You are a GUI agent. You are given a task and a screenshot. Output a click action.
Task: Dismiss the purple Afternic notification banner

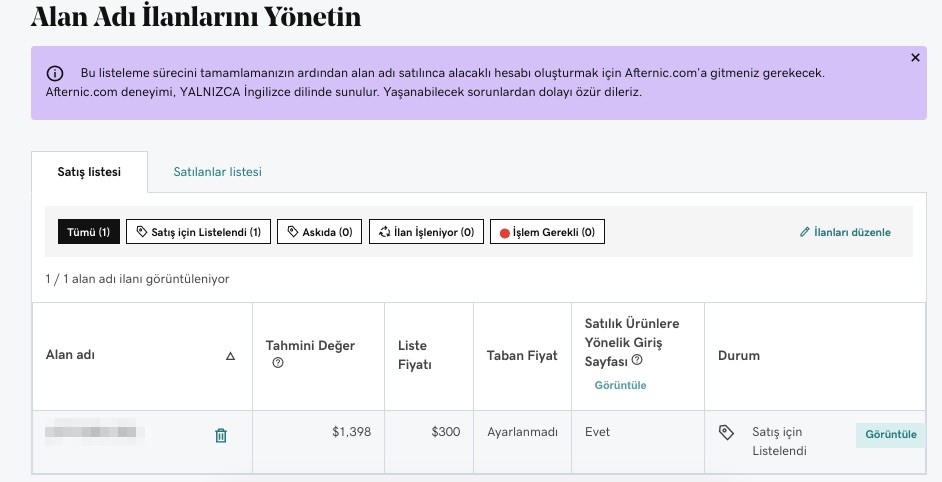click(915, 58)
